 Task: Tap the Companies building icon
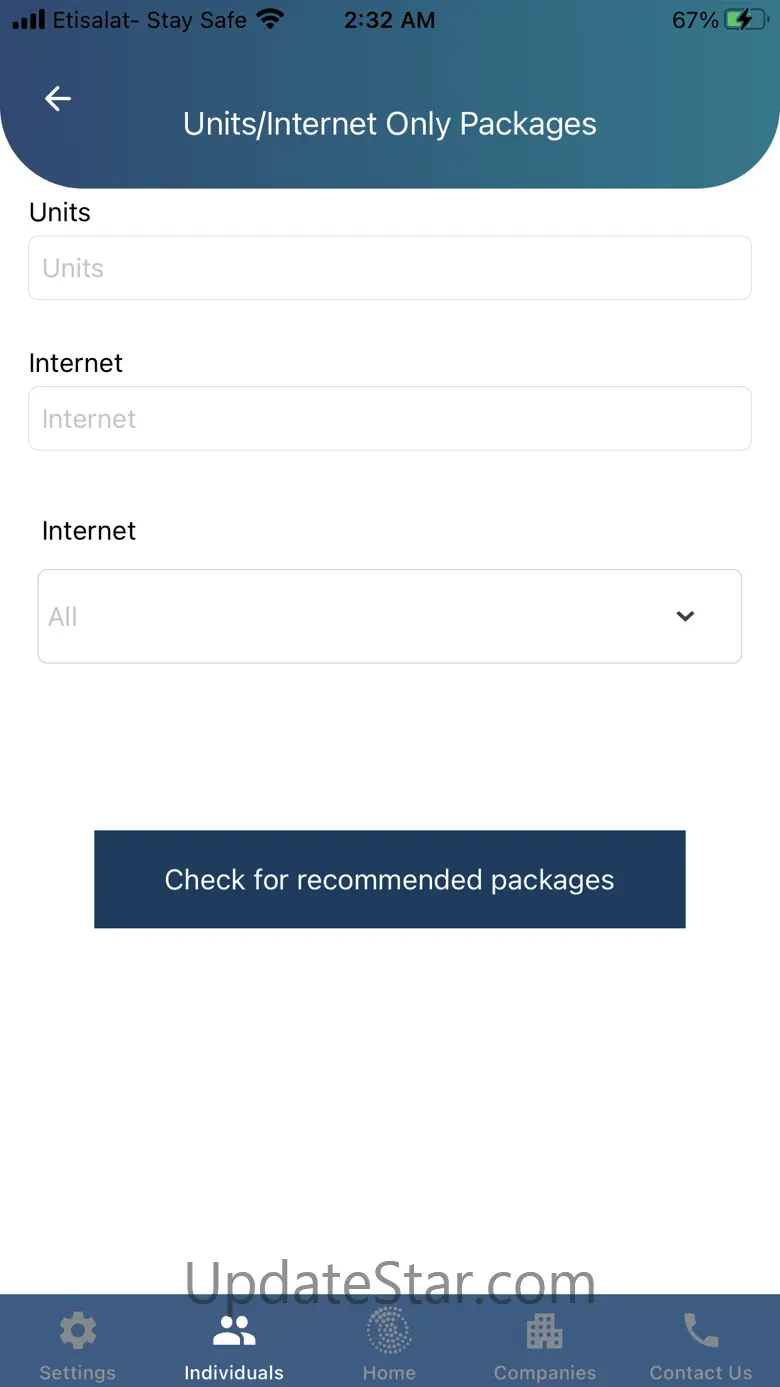545,1331
